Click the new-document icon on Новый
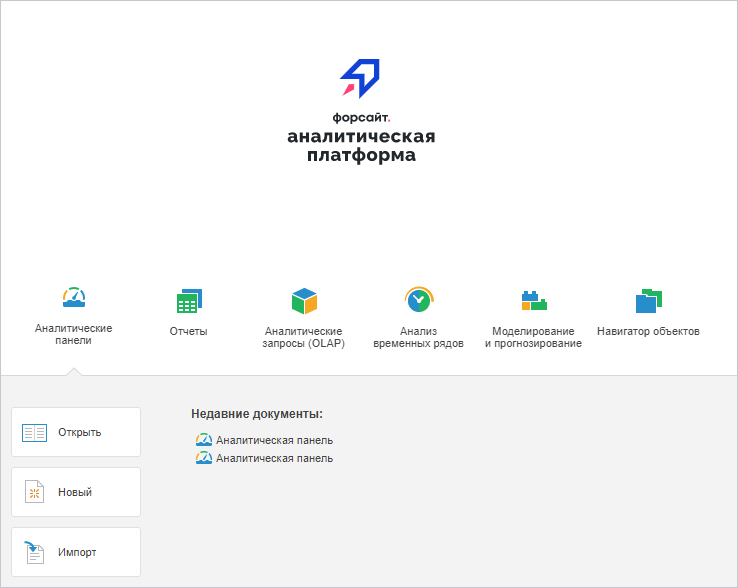Image resolution: width=738 pixels, height=588 pixels. (x=34, y=492)
